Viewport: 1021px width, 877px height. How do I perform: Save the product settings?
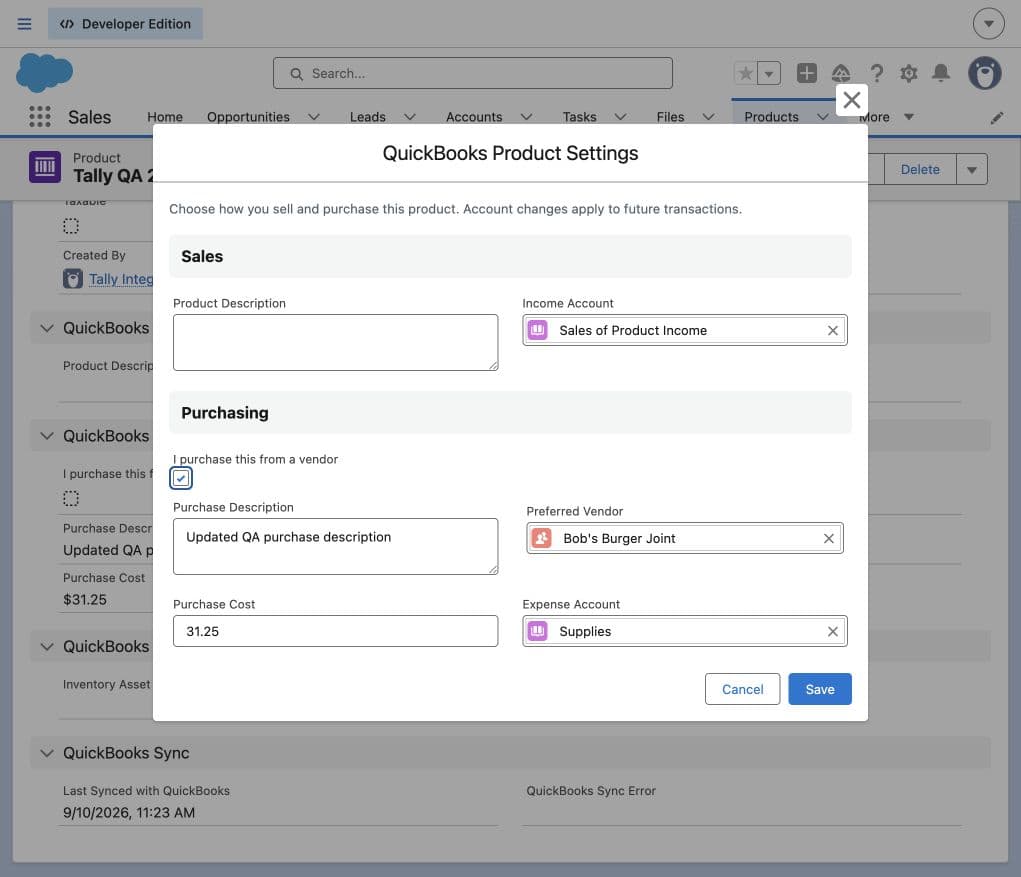[820, 689]
